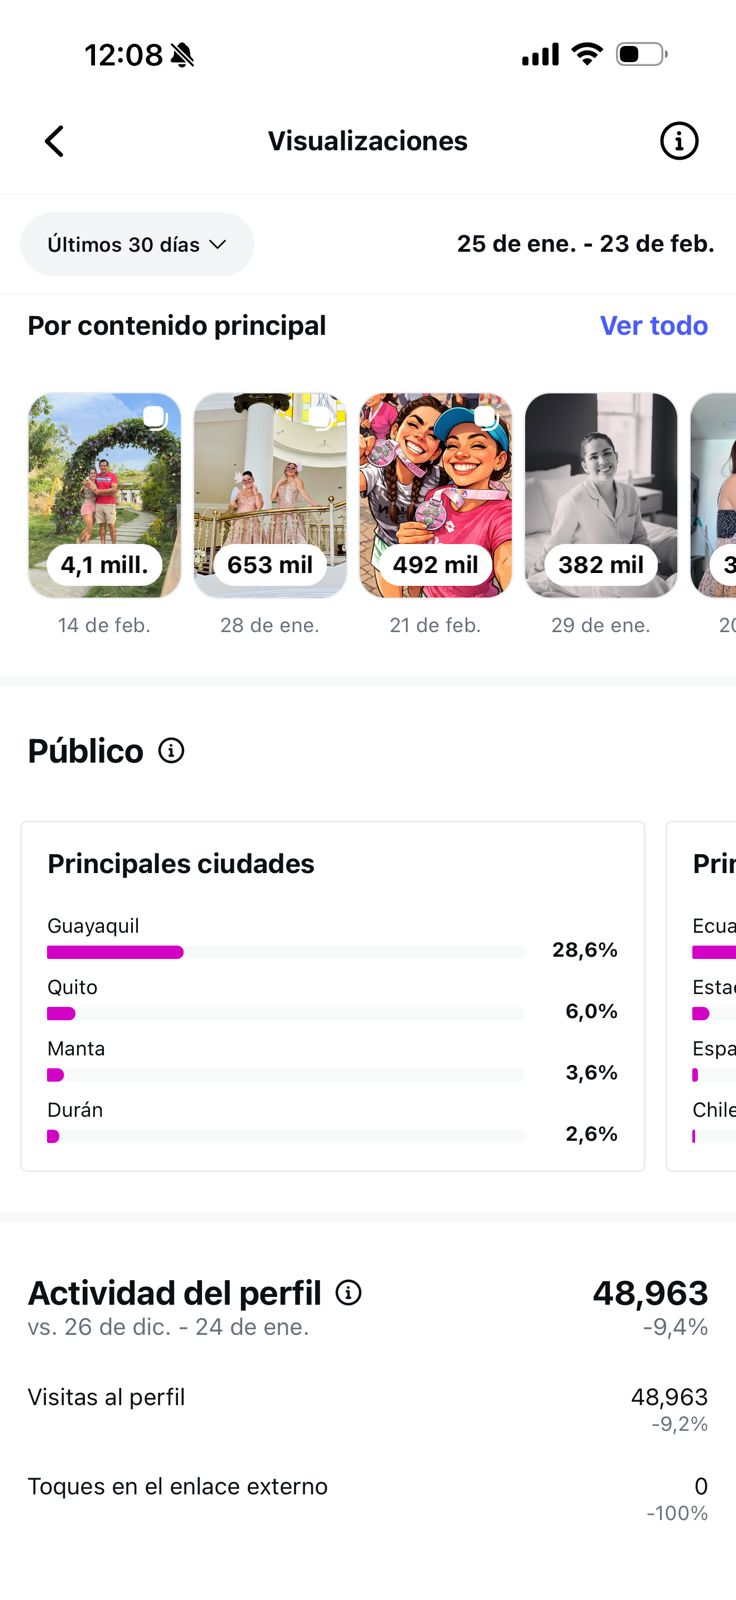This screenshot has width=736, height=1600.
Task: Tap carousel icon on 653 mil post
Action: (320, 417)
